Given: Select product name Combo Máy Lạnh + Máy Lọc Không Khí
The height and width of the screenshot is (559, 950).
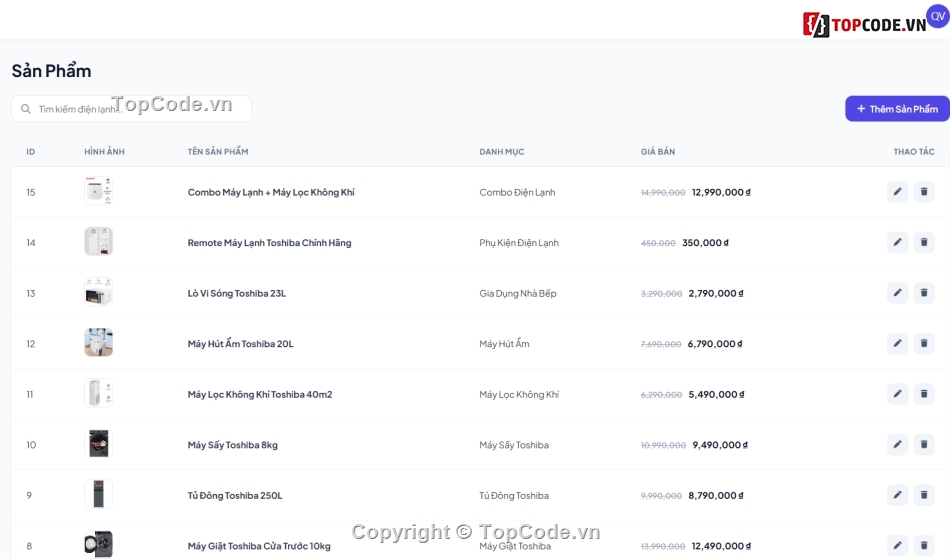Looking at the screenshot, I should [x=271, y=192].
